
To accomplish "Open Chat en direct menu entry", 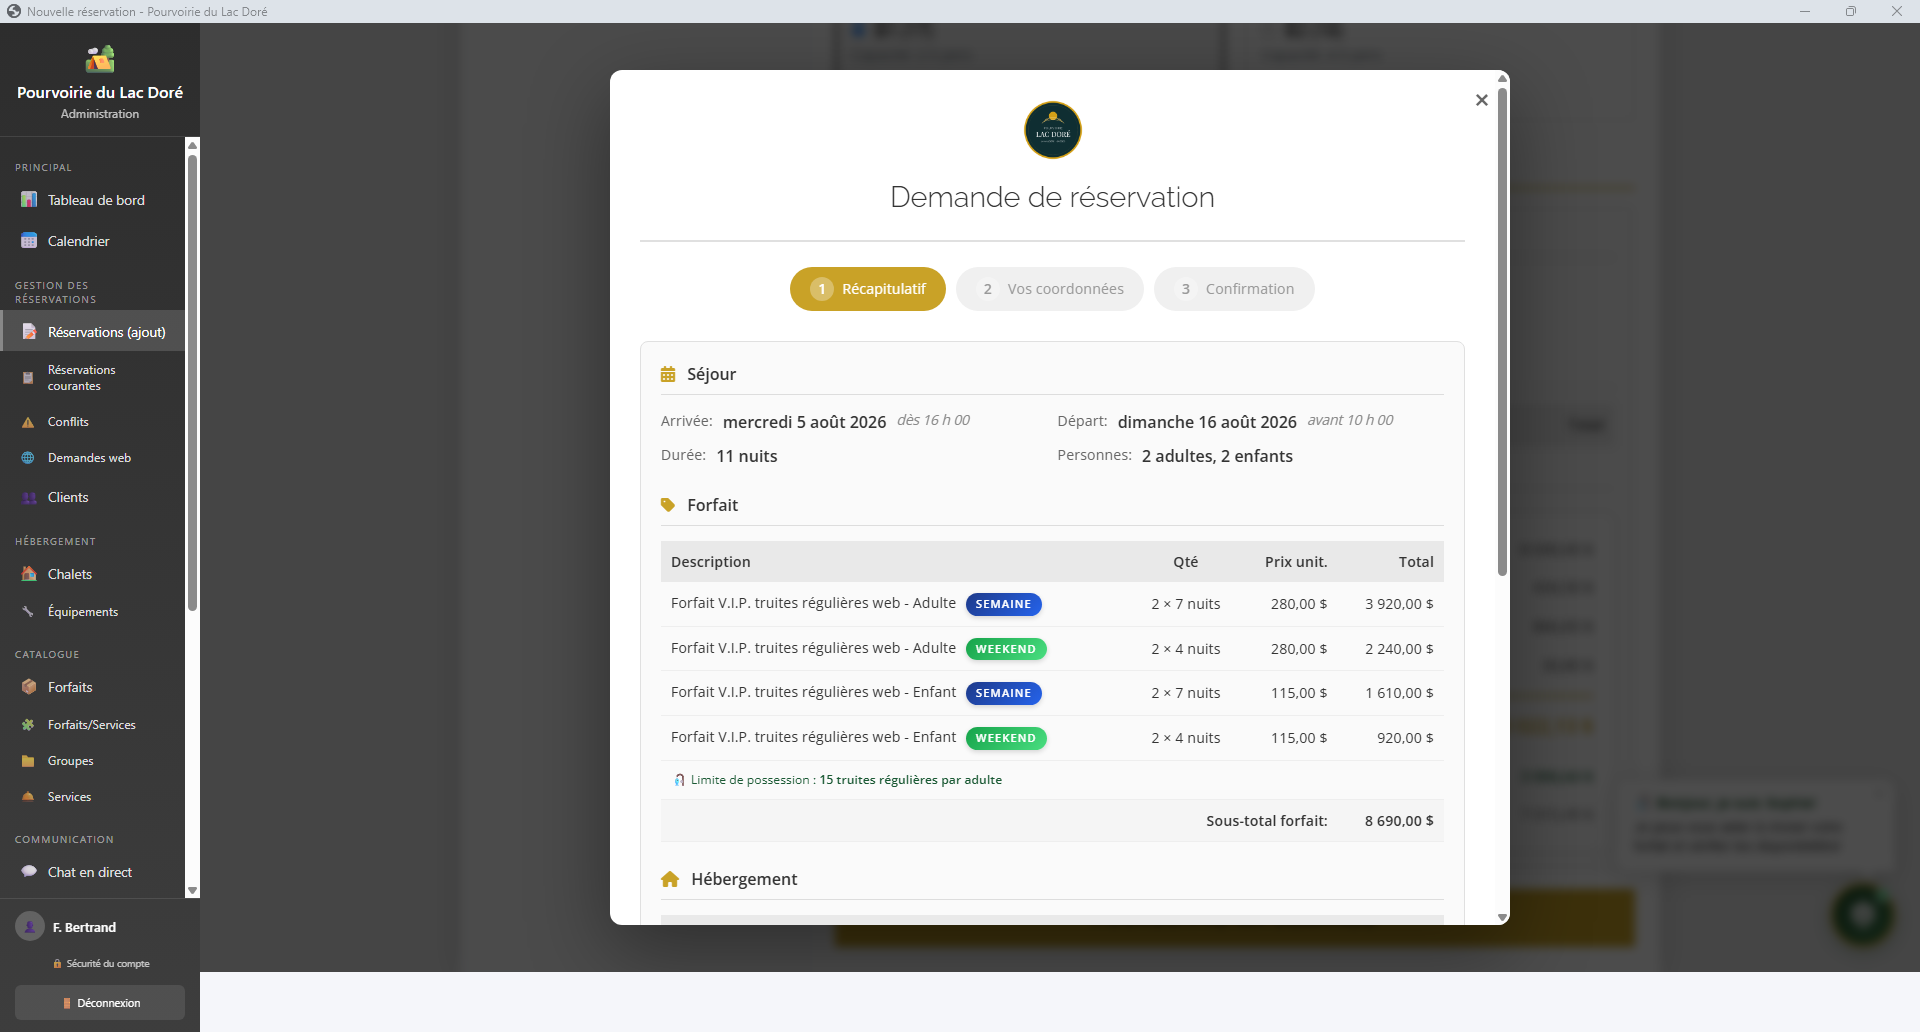I will pos(92,872).
